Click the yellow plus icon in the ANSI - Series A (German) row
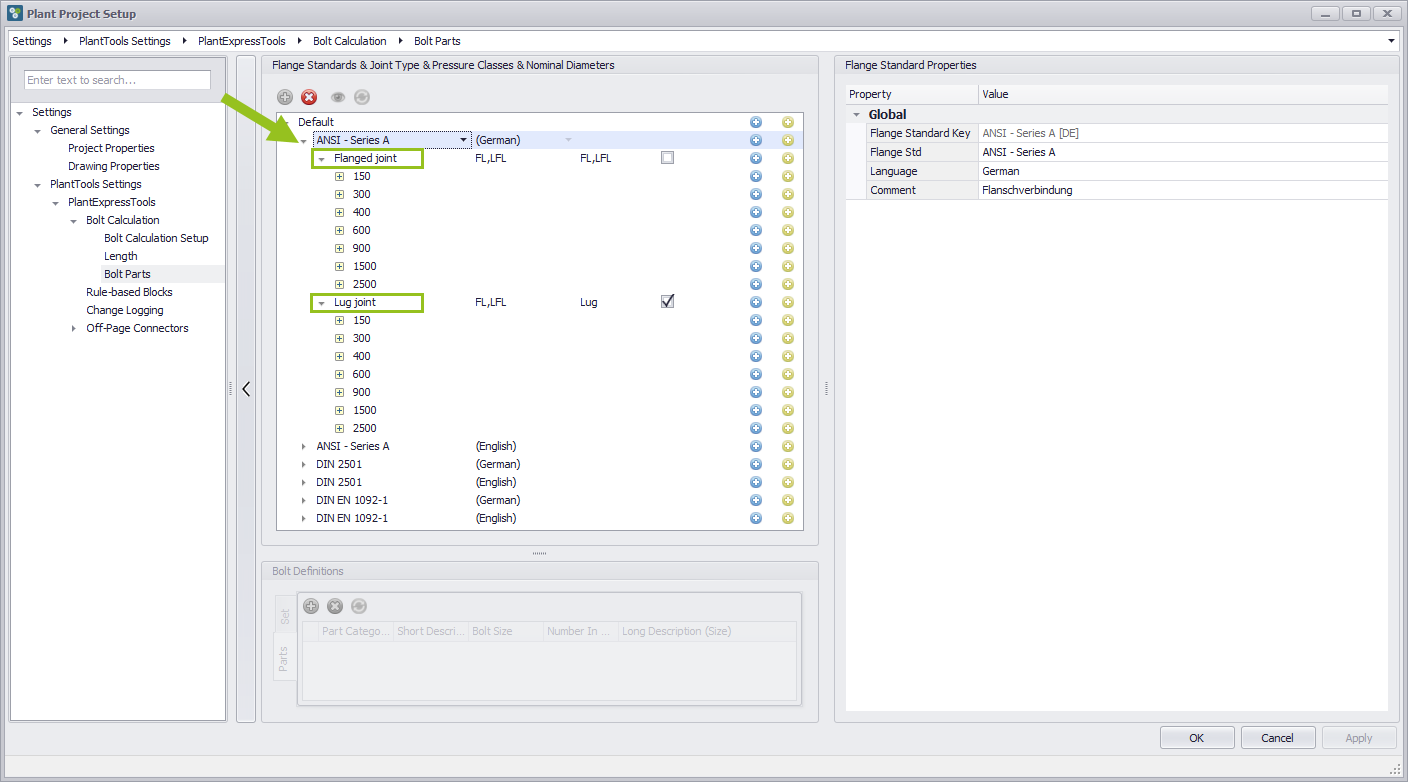 (788, 140)
